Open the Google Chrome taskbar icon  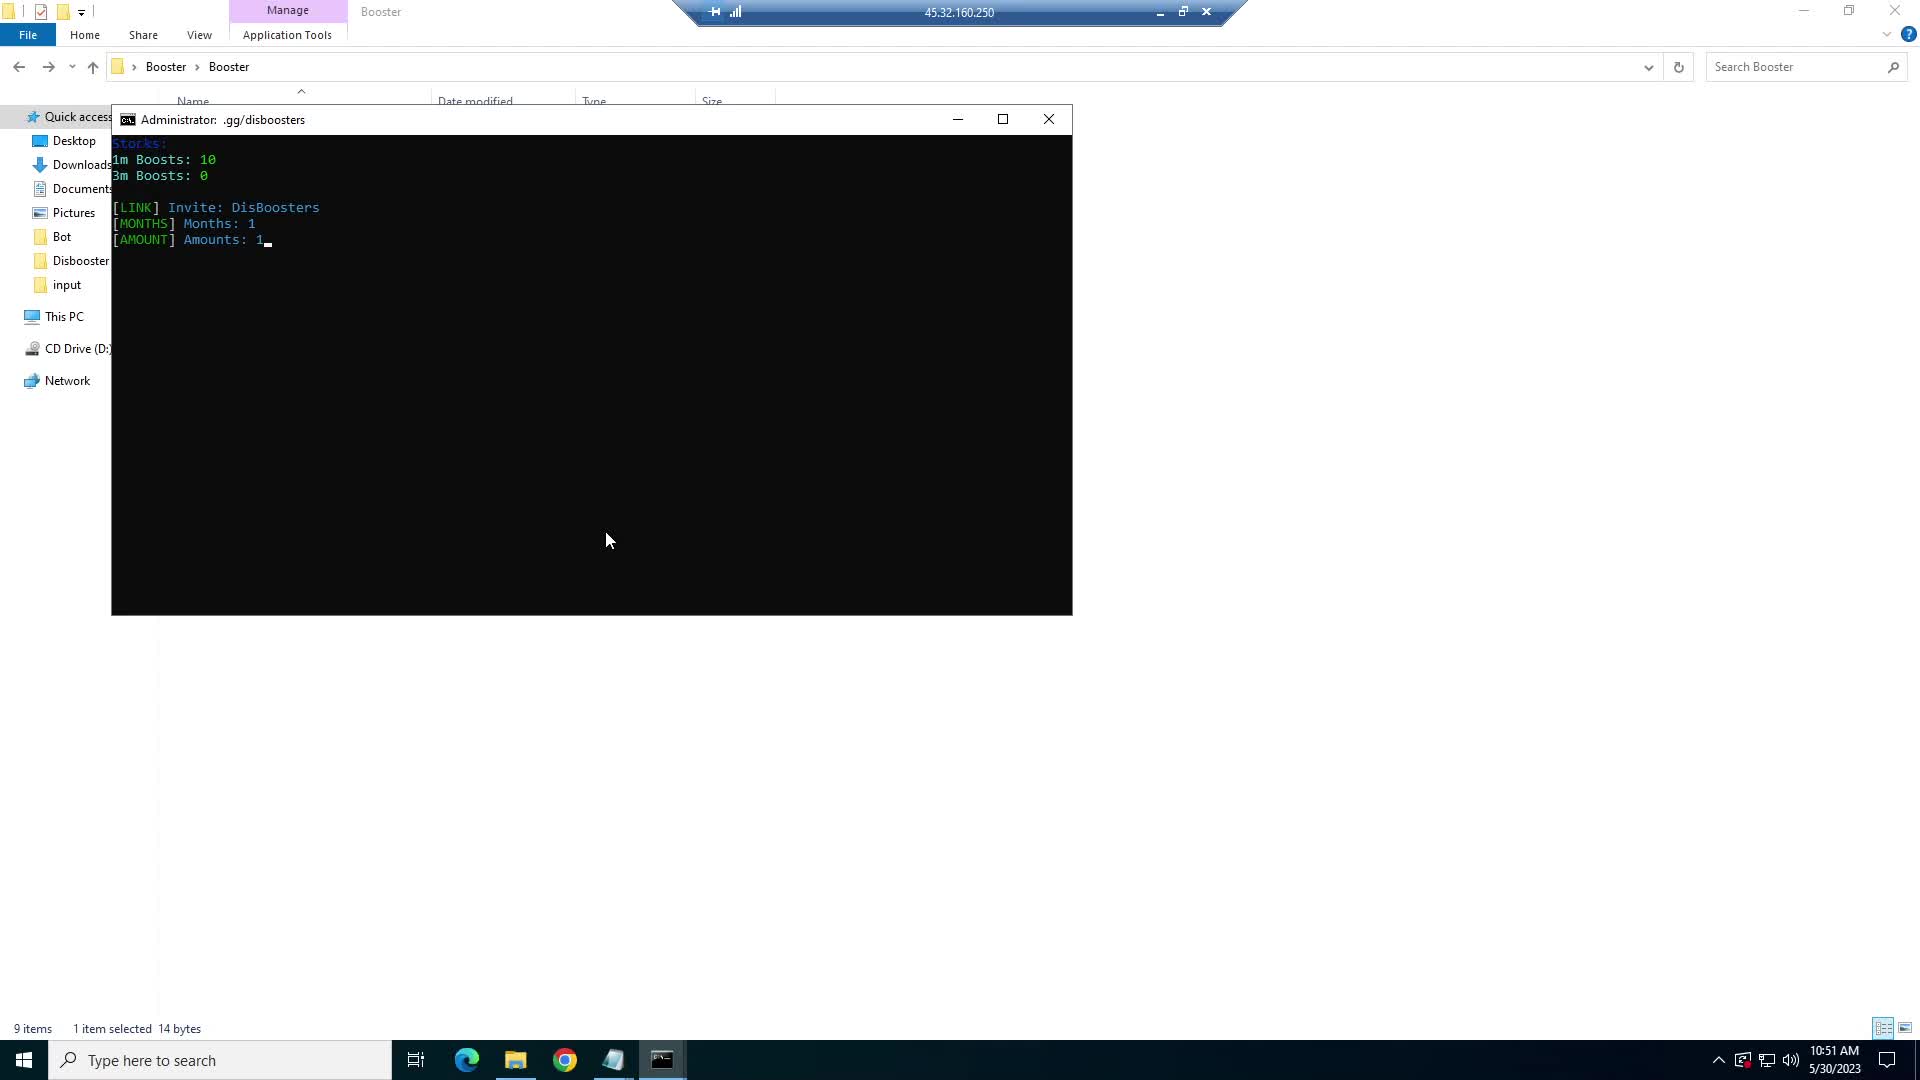tap(565, 1060)
